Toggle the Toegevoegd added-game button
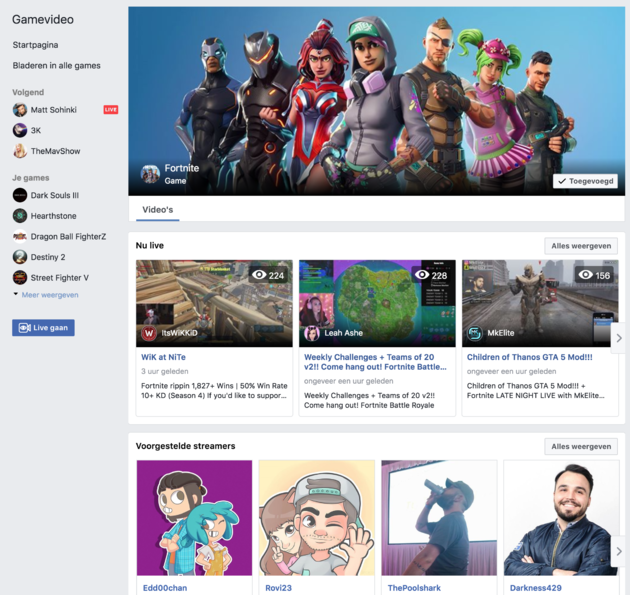Screen dimensions: 630x595 click(x=585, y=181)
